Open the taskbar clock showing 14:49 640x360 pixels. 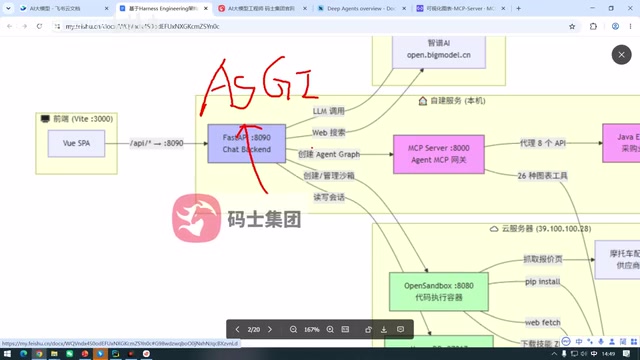click(x=608, y=354)
